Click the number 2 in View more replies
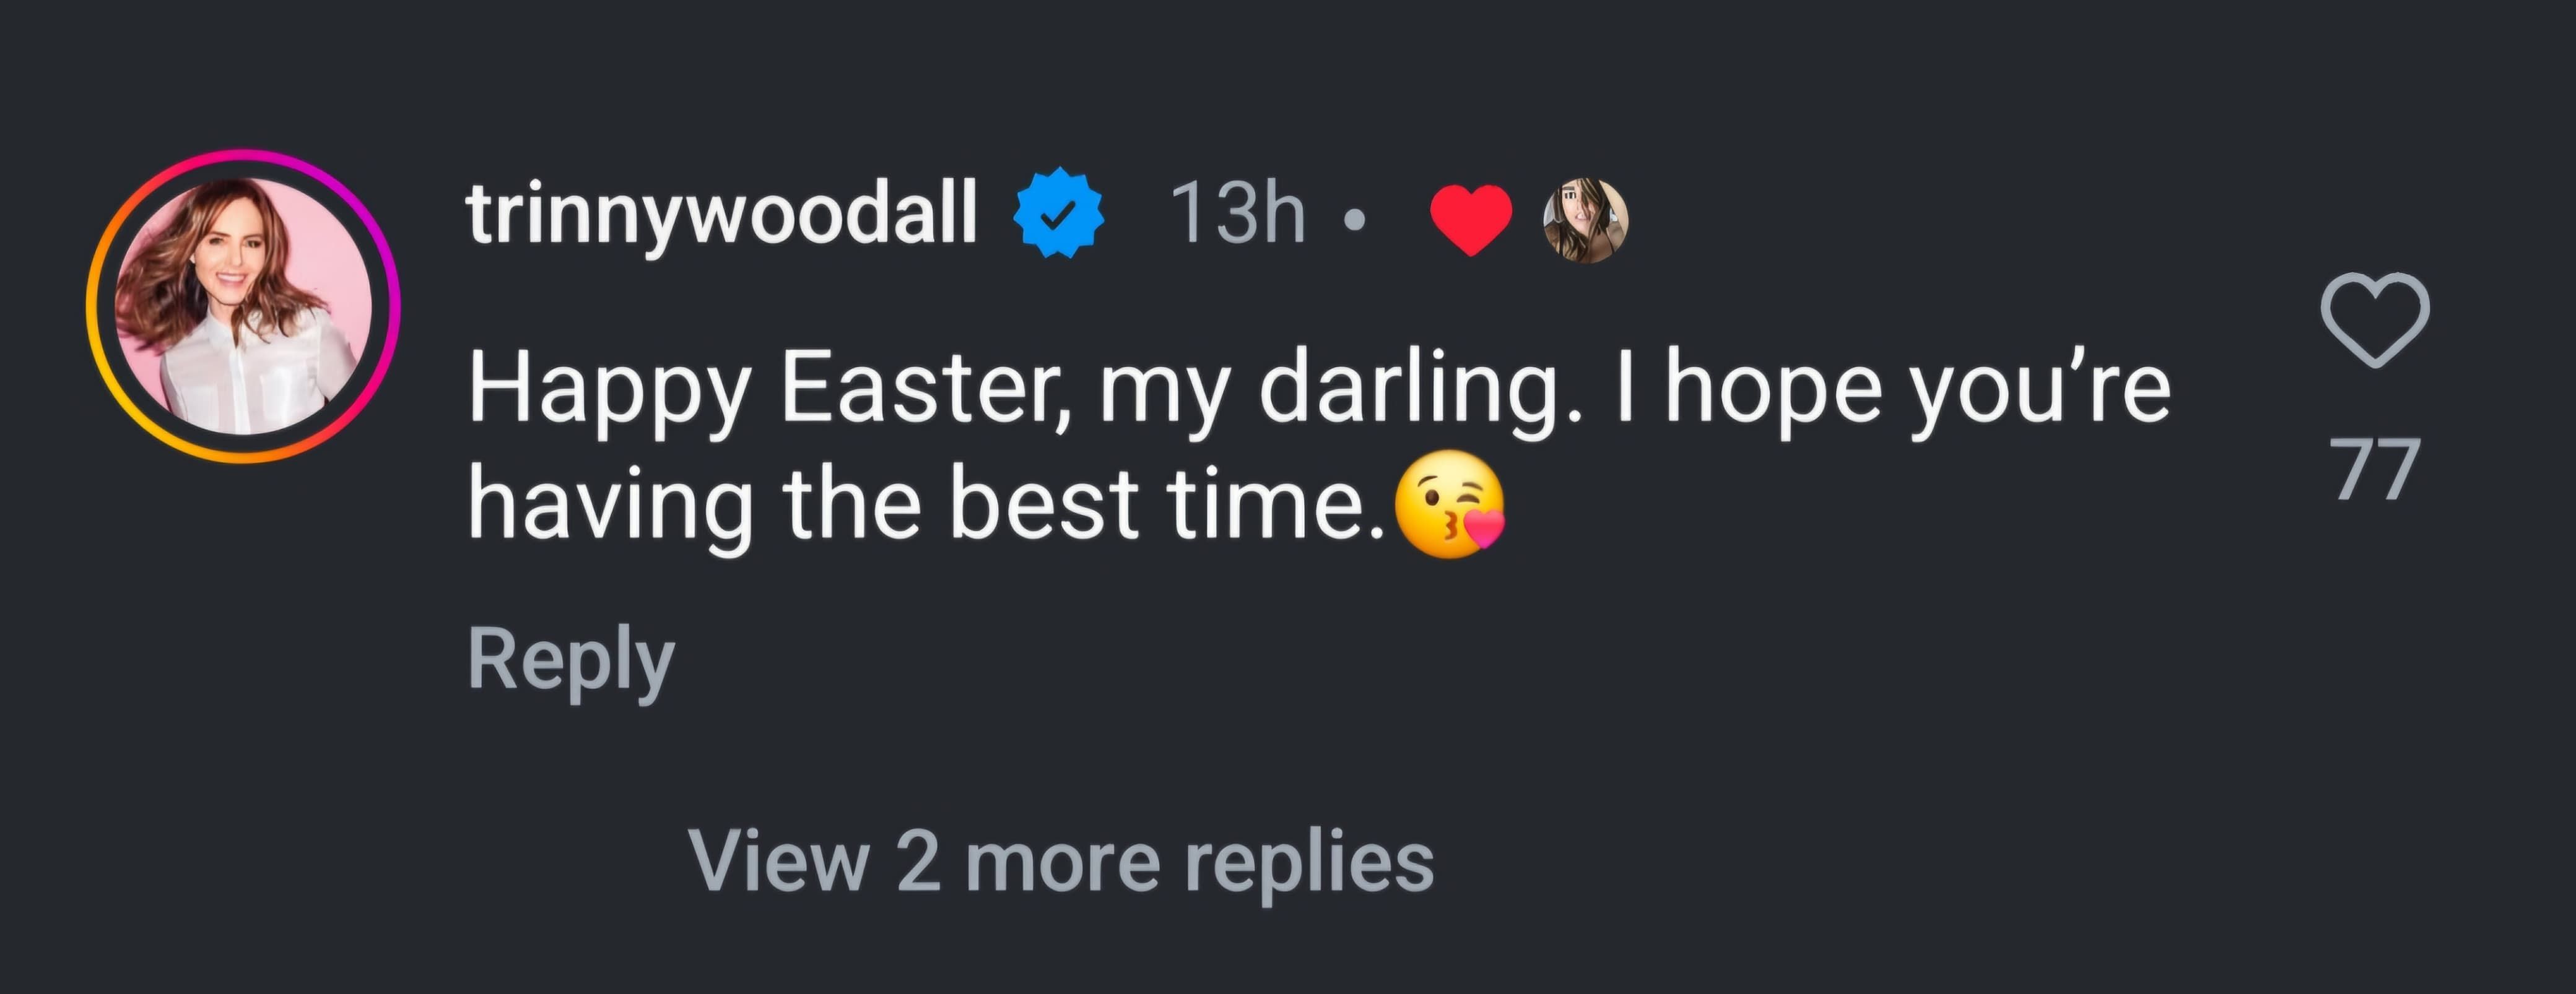This screenshot has width=2576, height=994. (x=917, y=861)
